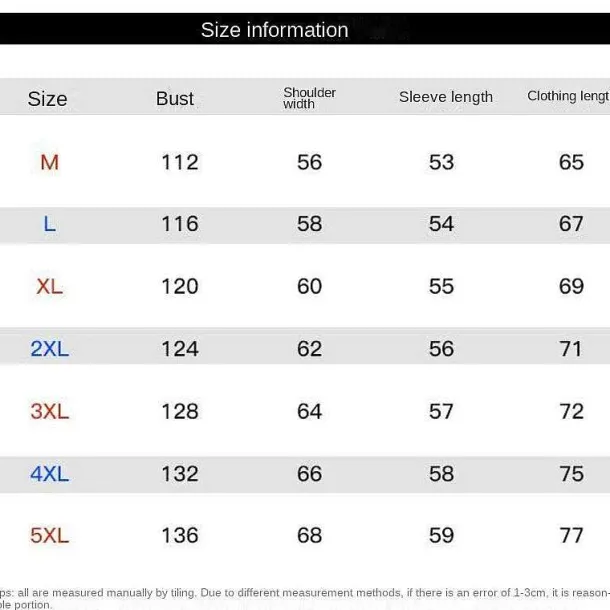Select the red M size label
The image size is (610, 610).
[x=49, y=162]
